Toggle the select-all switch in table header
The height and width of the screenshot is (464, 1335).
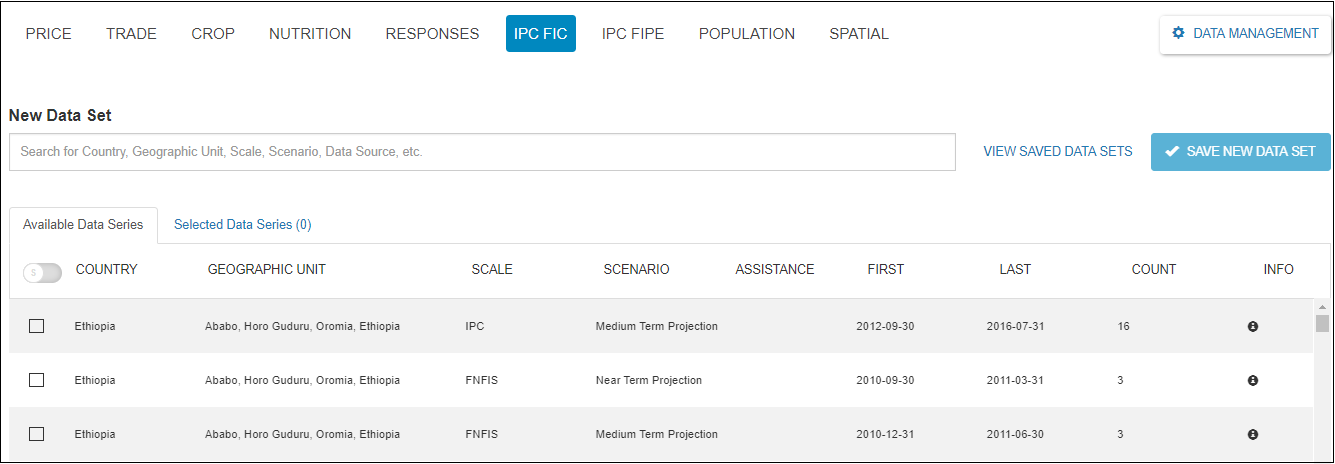[42, 272]
